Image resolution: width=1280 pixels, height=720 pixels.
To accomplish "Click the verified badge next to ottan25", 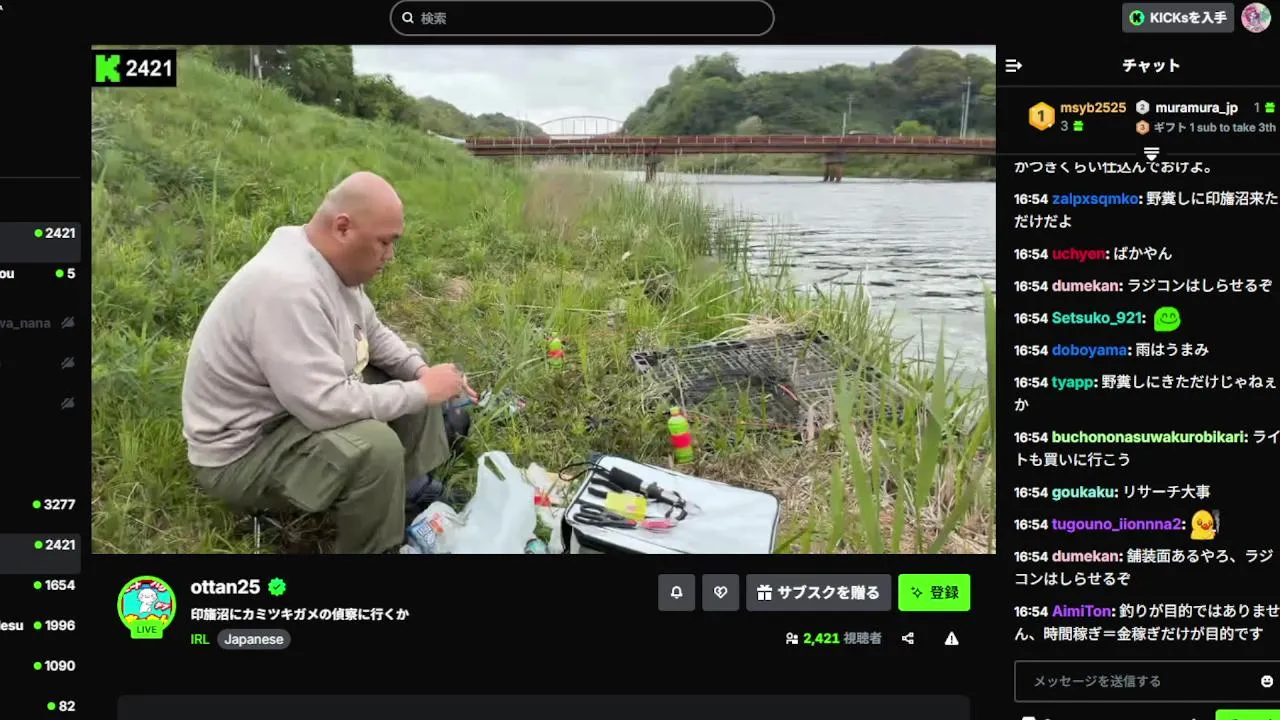I will pos(277,587).
